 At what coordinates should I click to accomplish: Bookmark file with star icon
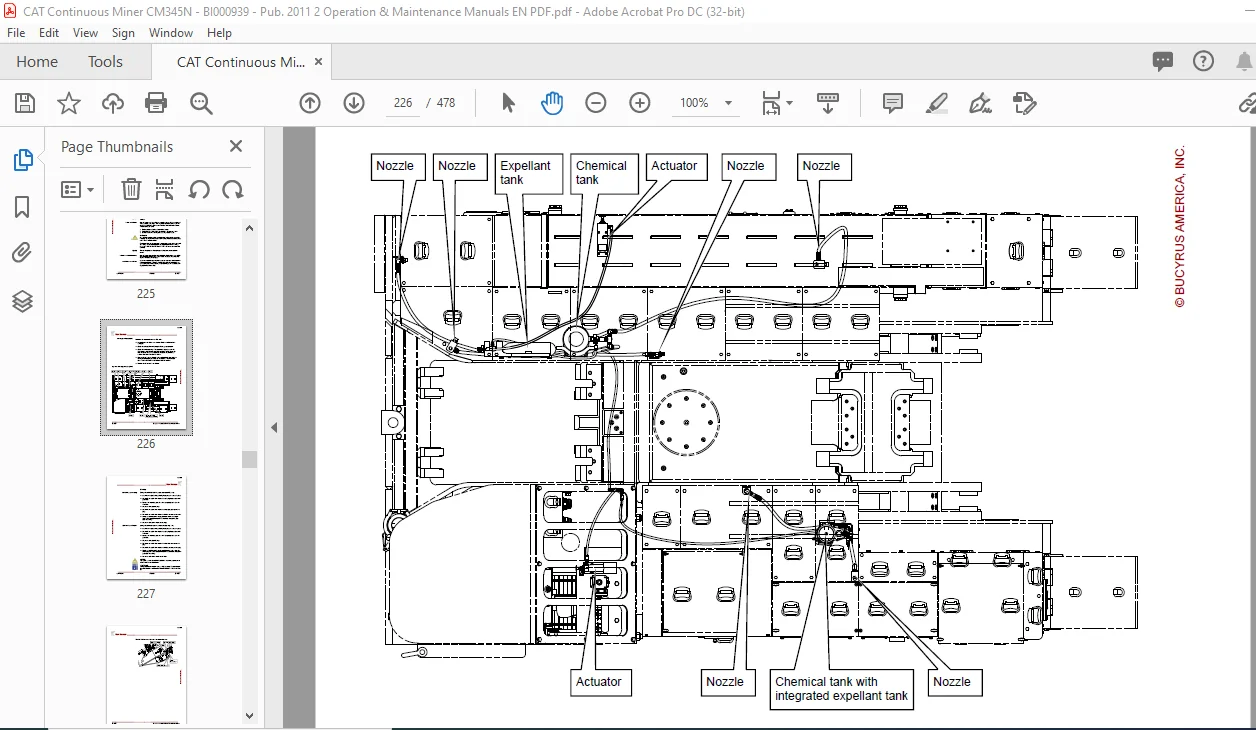[x=69, y=103]
